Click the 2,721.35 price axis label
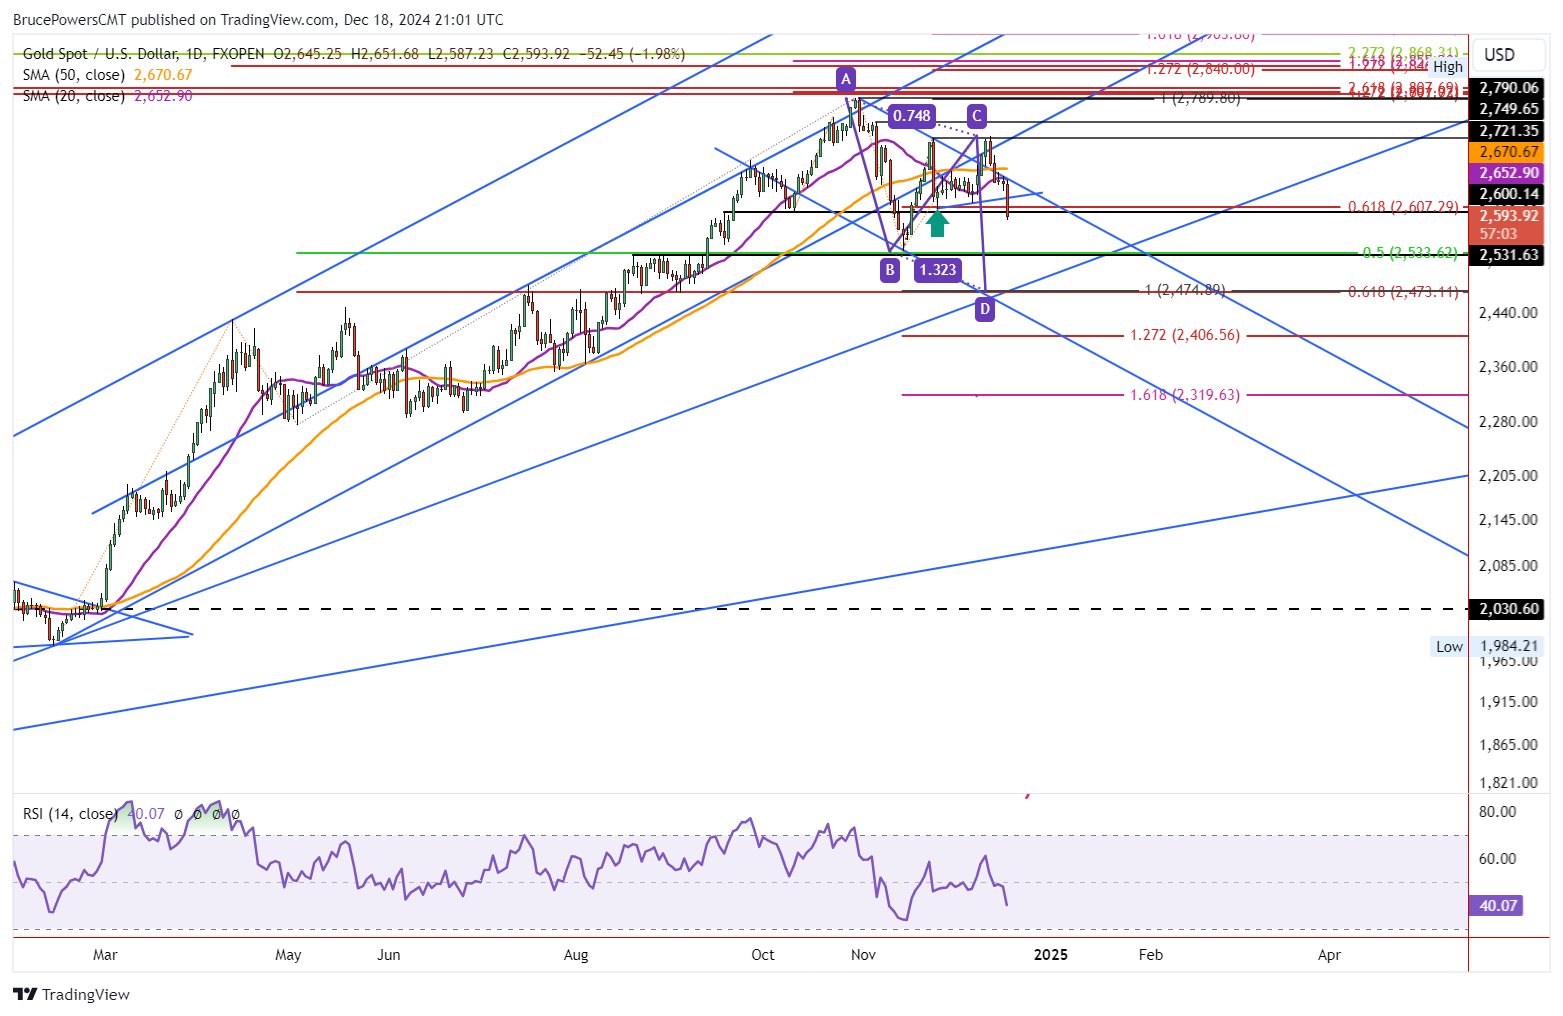 1509,131
